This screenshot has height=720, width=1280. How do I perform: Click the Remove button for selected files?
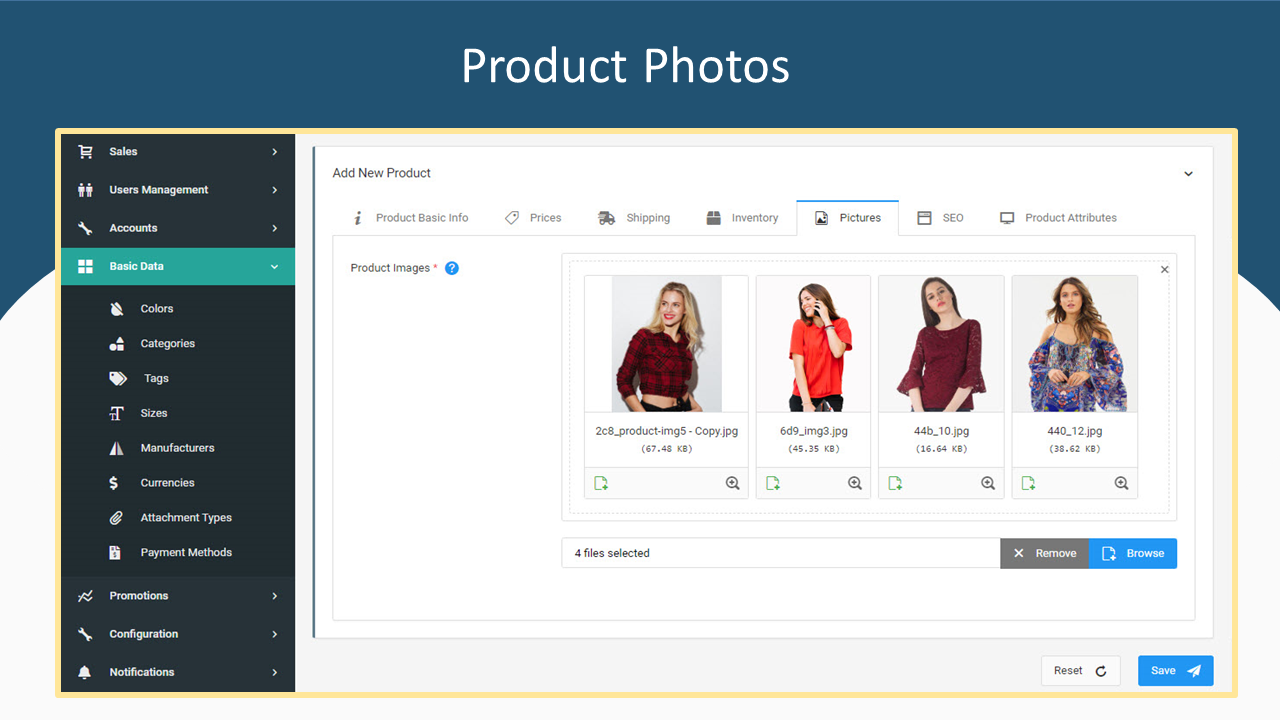(1045, 553)
